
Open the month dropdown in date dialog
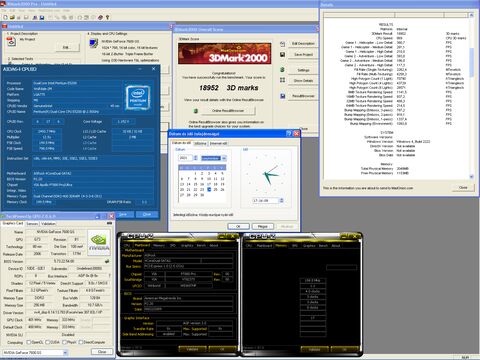[224, 158]
